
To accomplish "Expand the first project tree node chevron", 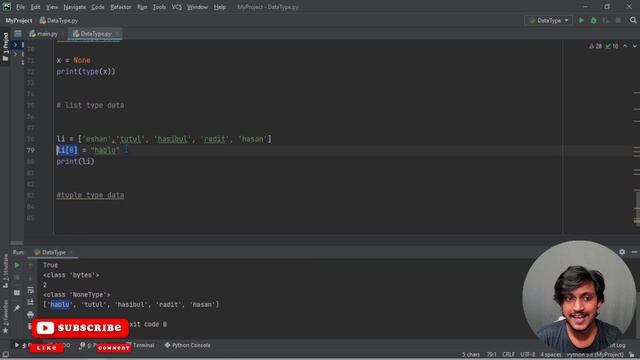I will coord(15,44).
